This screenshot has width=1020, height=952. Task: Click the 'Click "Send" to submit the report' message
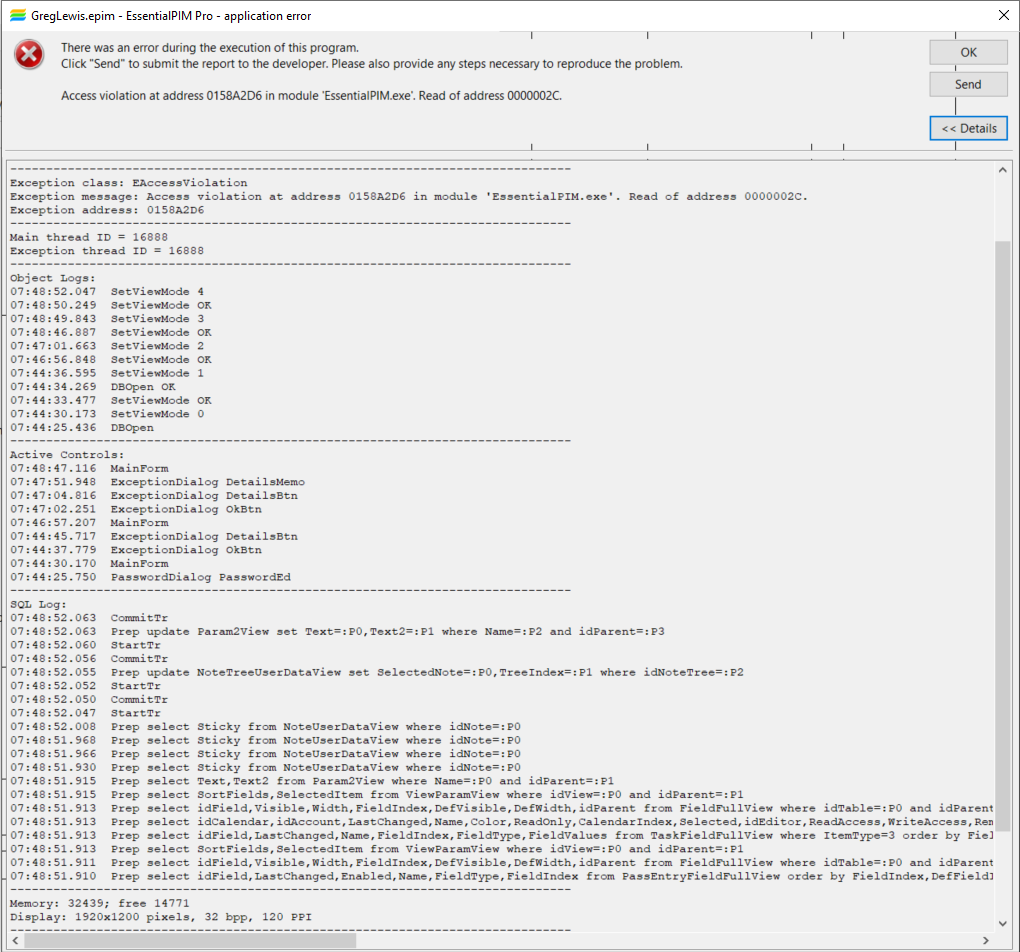372,64
